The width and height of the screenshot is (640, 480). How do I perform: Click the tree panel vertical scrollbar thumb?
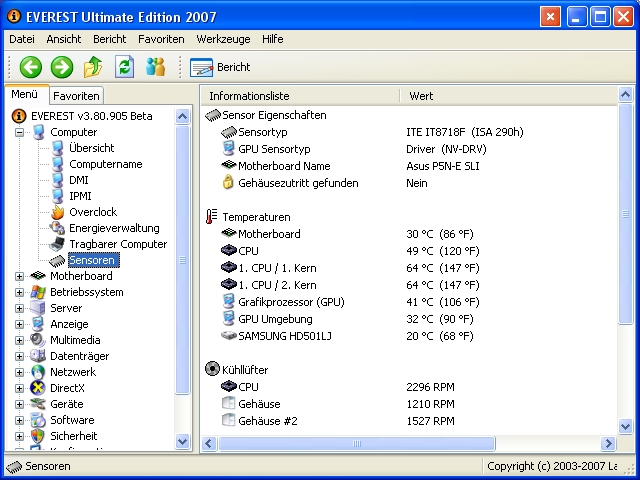tap(182, 260)
